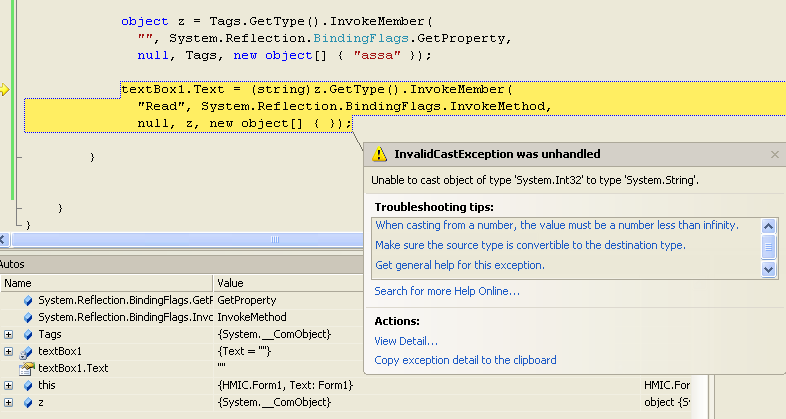This screenshot has height=419, width=786.
Task: Expand the 'this' variable in Autos
Action: 9,385
